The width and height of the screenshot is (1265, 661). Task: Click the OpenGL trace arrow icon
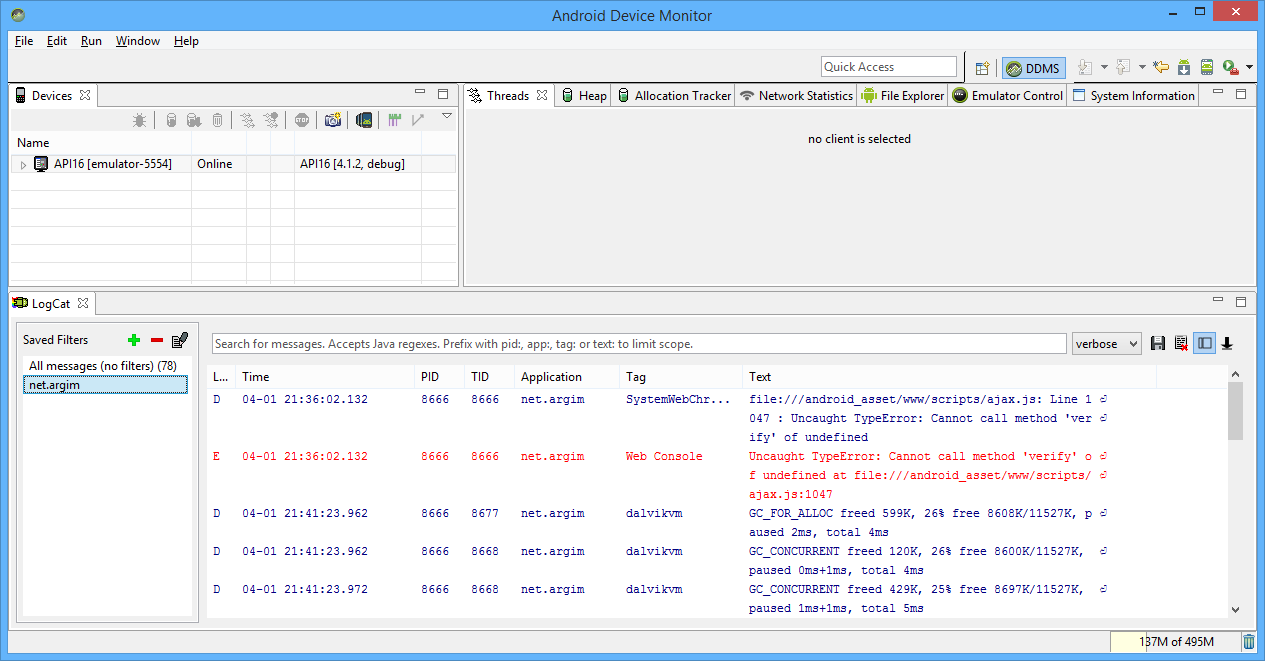[x=418, y=120]
